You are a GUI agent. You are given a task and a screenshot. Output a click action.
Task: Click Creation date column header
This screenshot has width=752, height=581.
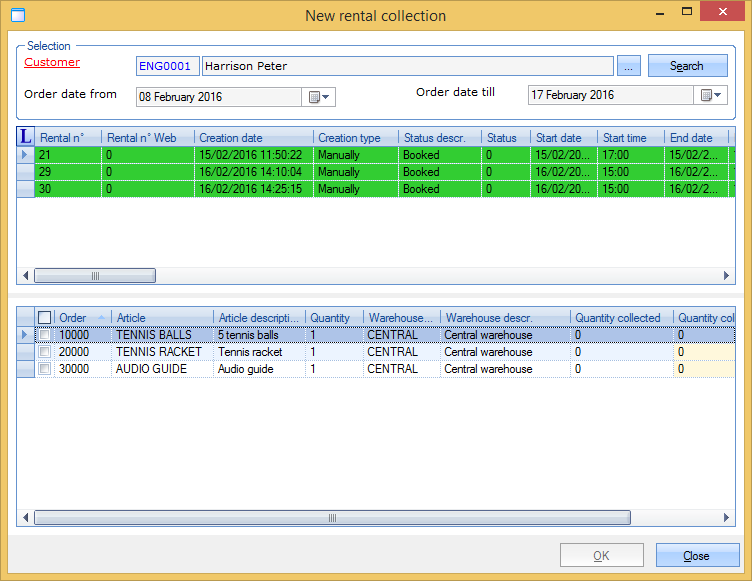tap(252, 138)
